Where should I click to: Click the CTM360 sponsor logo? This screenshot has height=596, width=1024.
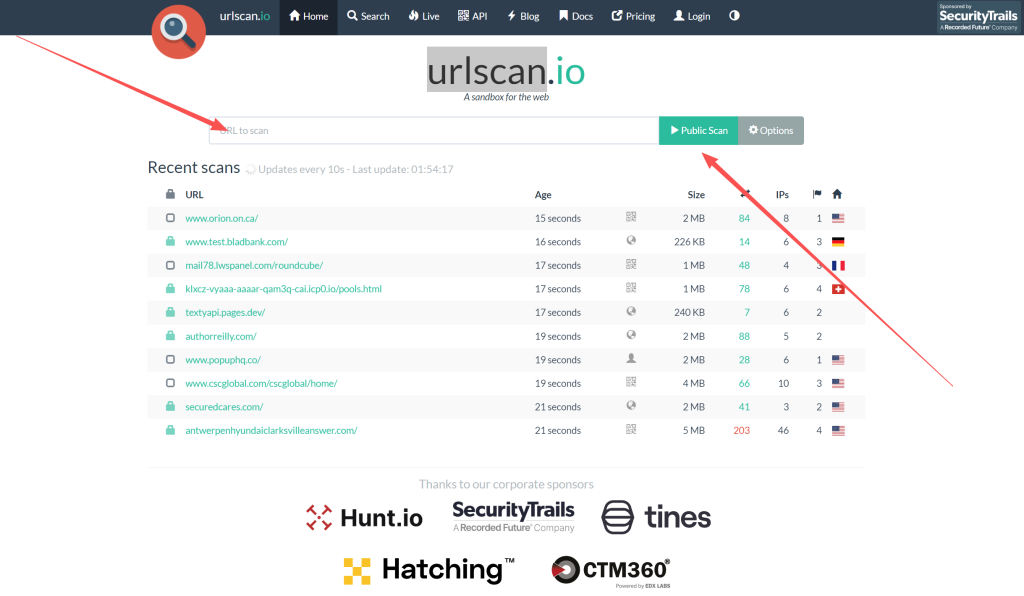[611, 570]
